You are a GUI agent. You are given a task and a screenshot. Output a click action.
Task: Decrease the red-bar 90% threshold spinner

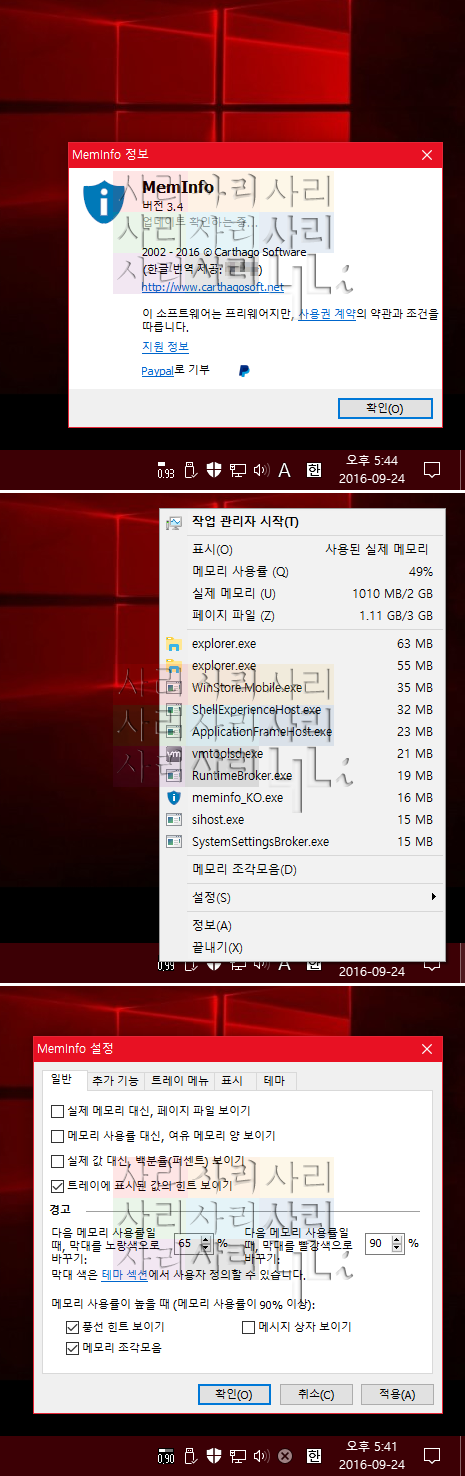click(x=397, y=1248)
